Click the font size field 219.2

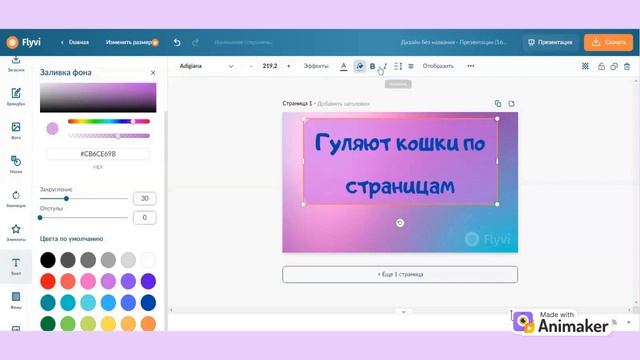point(270,66)
